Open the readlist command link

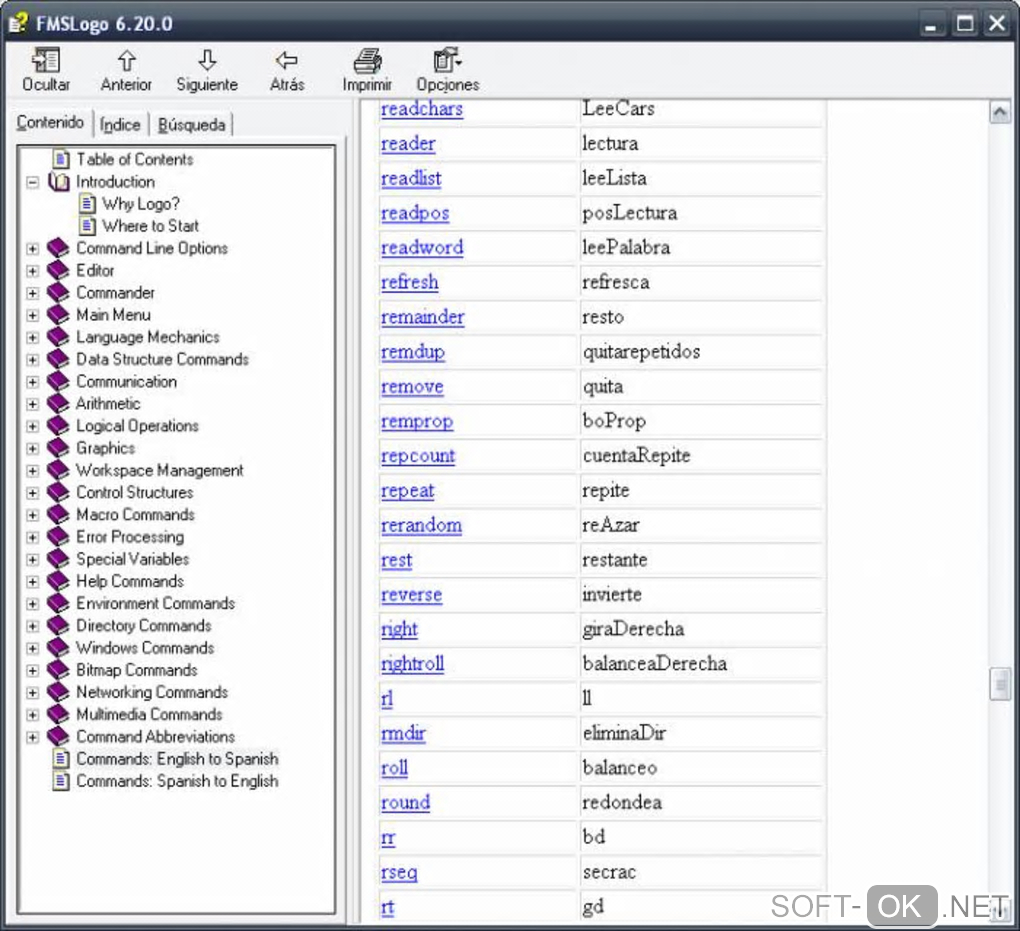(411, 178)
